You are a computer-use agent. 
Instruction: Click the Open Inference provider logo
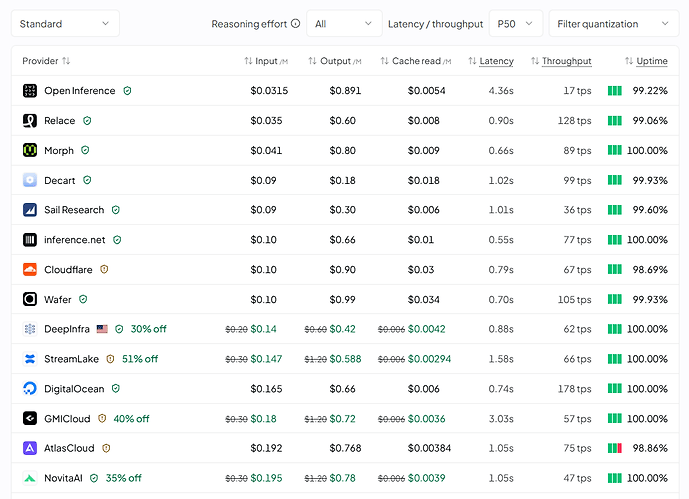point(30,91)
